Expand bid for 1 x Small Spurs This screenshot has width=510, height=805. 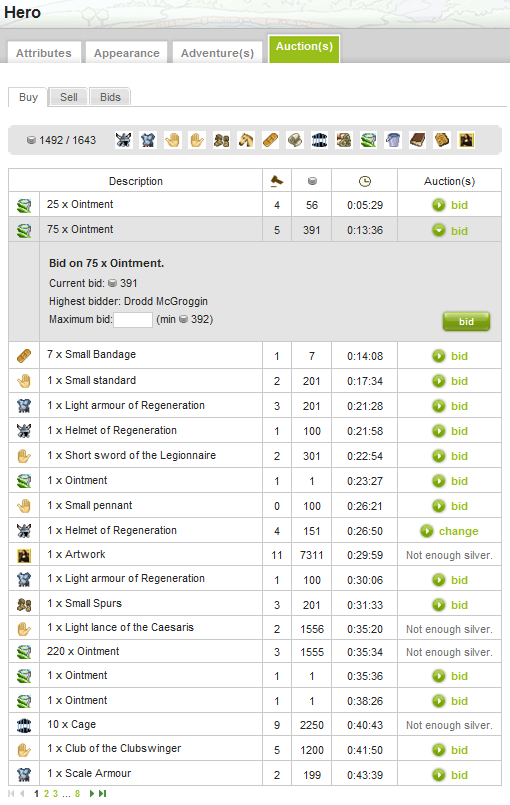[x=450, y=605]
